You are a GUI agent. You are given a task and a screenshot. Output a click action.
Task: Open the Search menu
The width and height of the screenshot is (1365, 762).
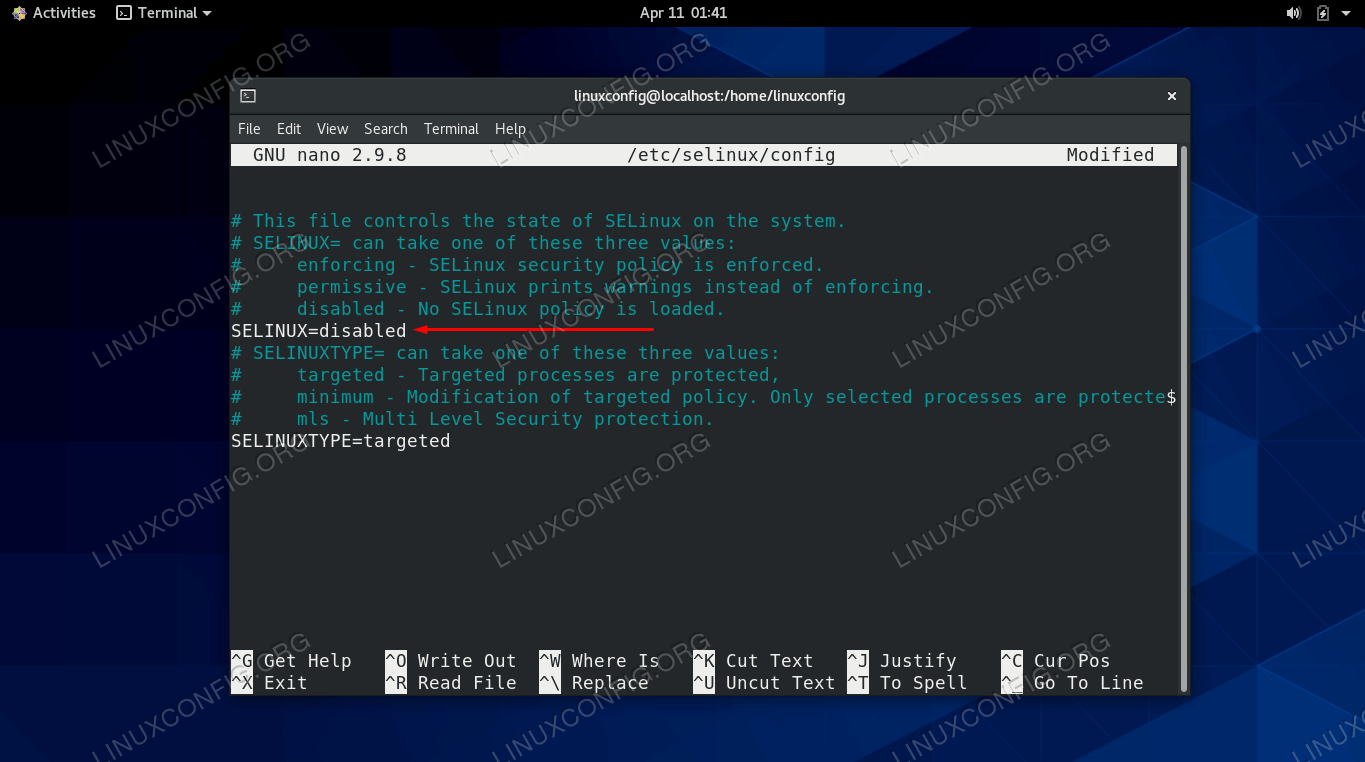coord(386,129)
